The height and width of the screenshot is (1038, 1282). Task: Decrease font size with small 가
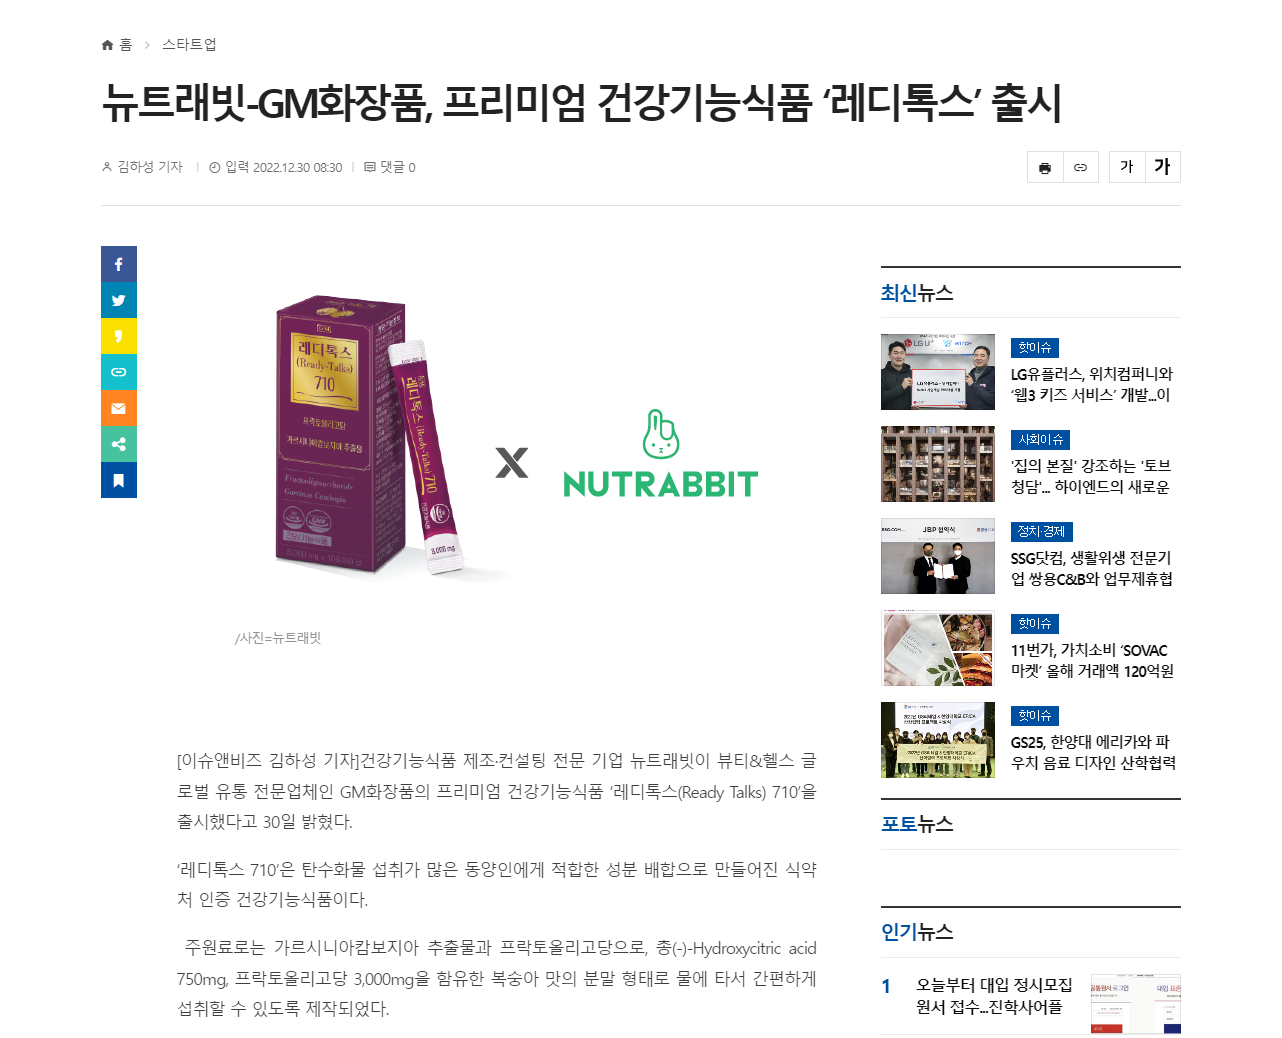point(1127,167)
